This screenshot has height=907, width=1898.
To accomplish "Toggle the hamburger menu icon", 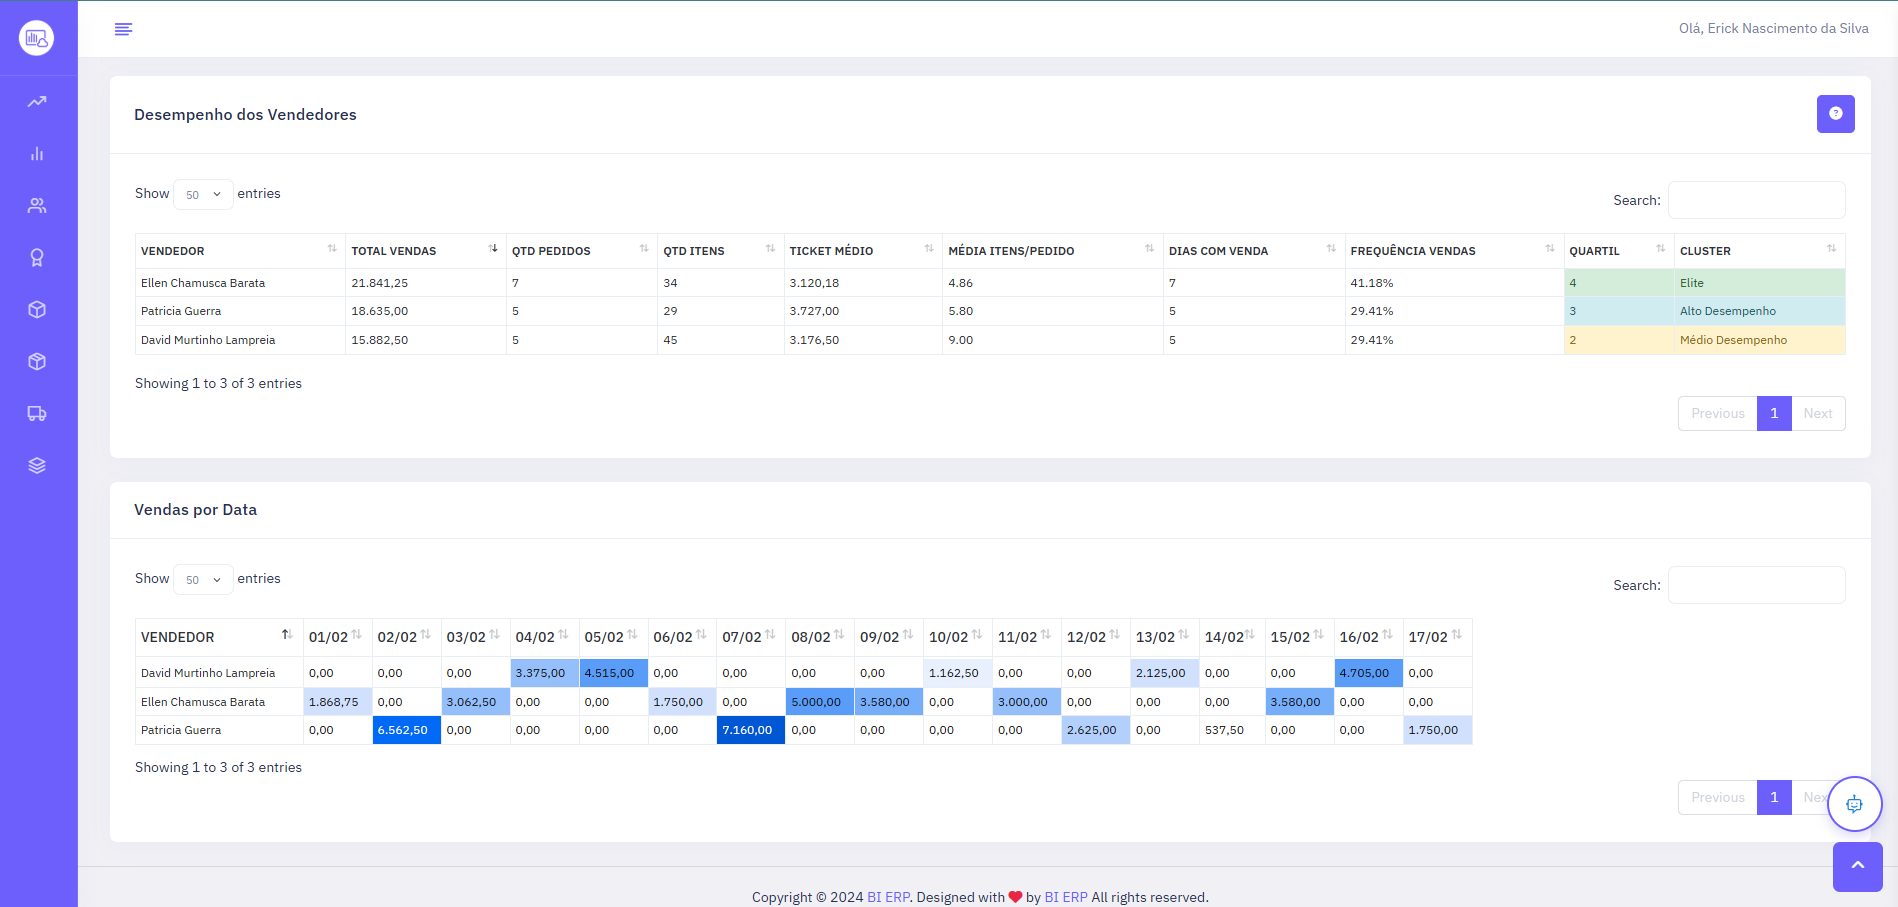I will 123,29.
